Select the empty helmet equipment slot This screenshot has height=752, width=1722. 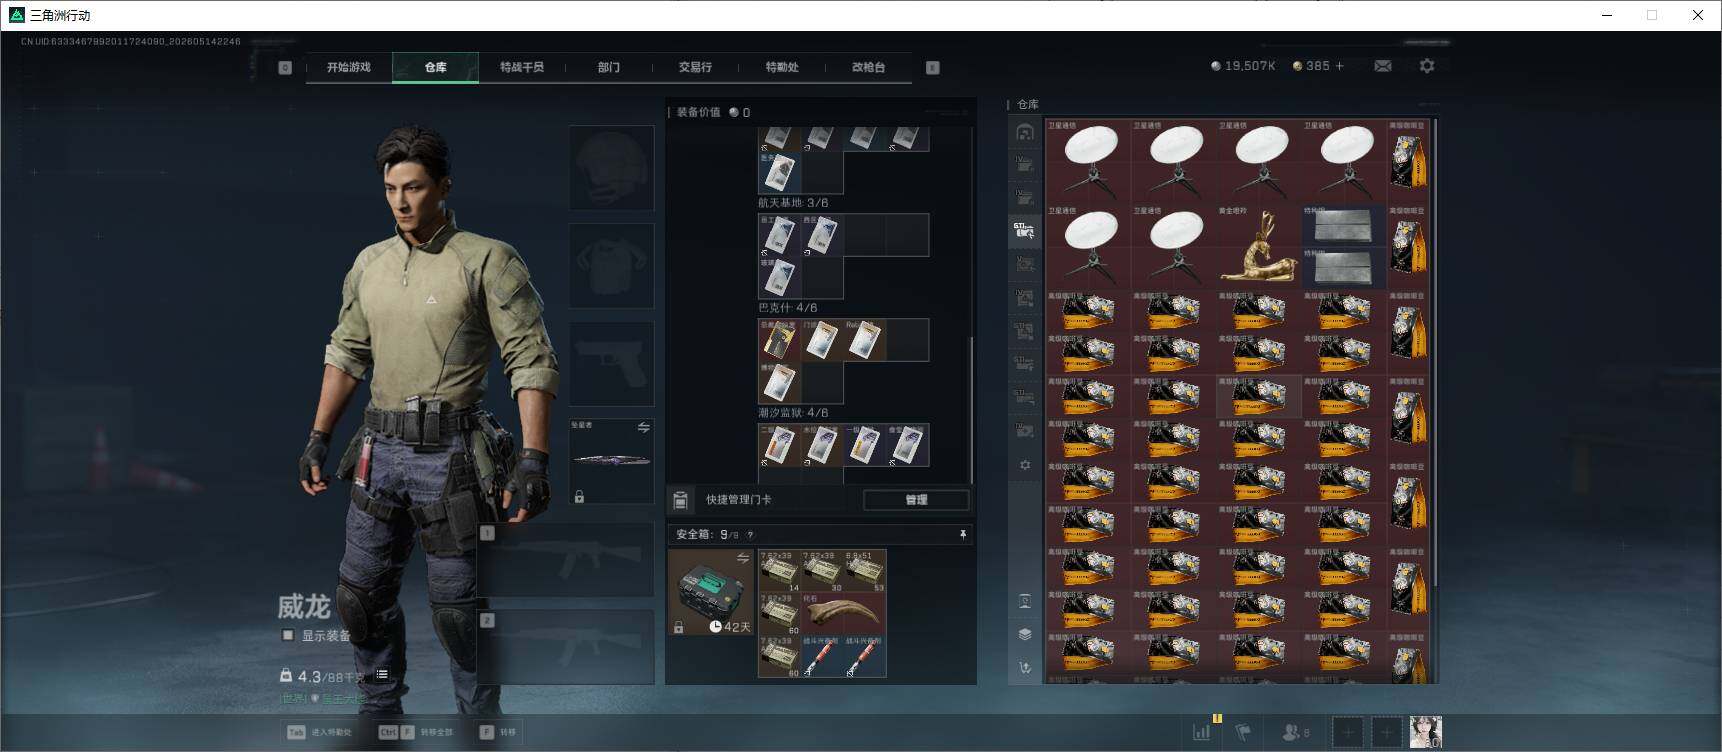click(611, 167)
